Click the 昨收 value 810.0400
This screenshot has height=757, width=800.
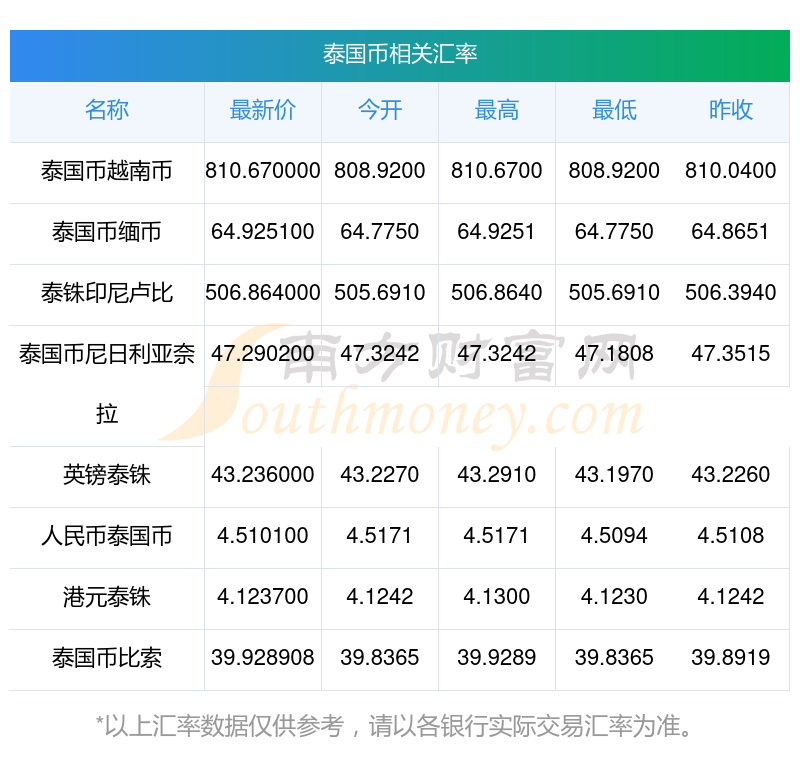[731, 170]
